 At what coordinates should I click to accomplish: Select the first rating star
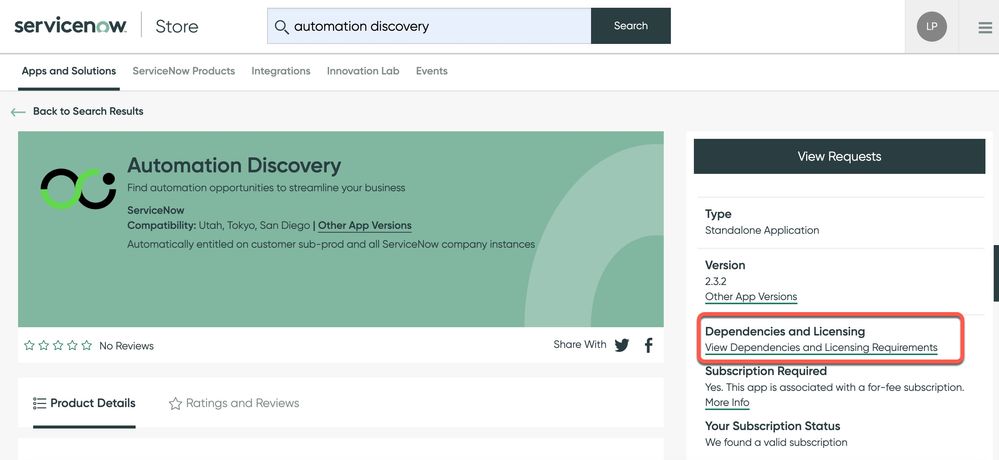point(29,345)
